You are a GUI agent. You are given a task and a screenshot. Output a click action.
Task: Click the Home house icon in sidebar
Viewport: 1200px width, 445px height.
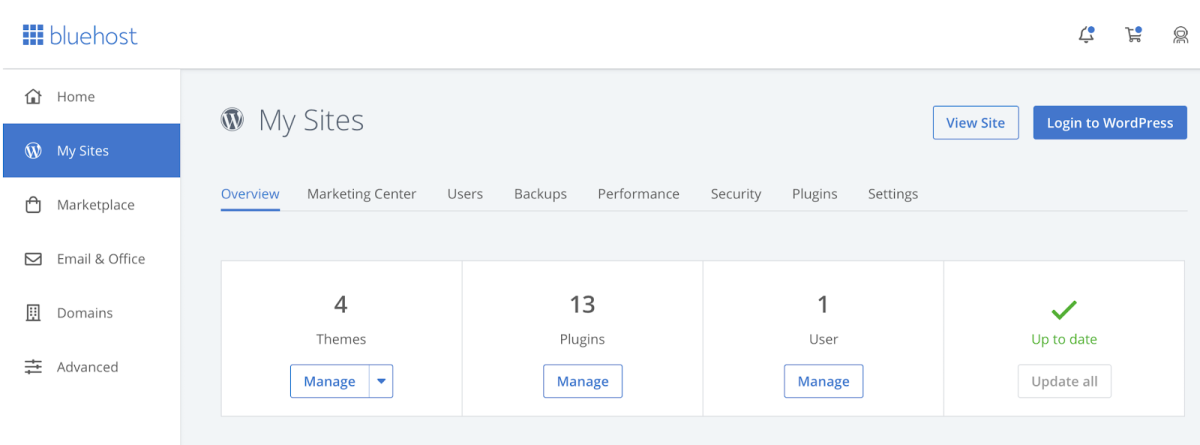[33, 97]
